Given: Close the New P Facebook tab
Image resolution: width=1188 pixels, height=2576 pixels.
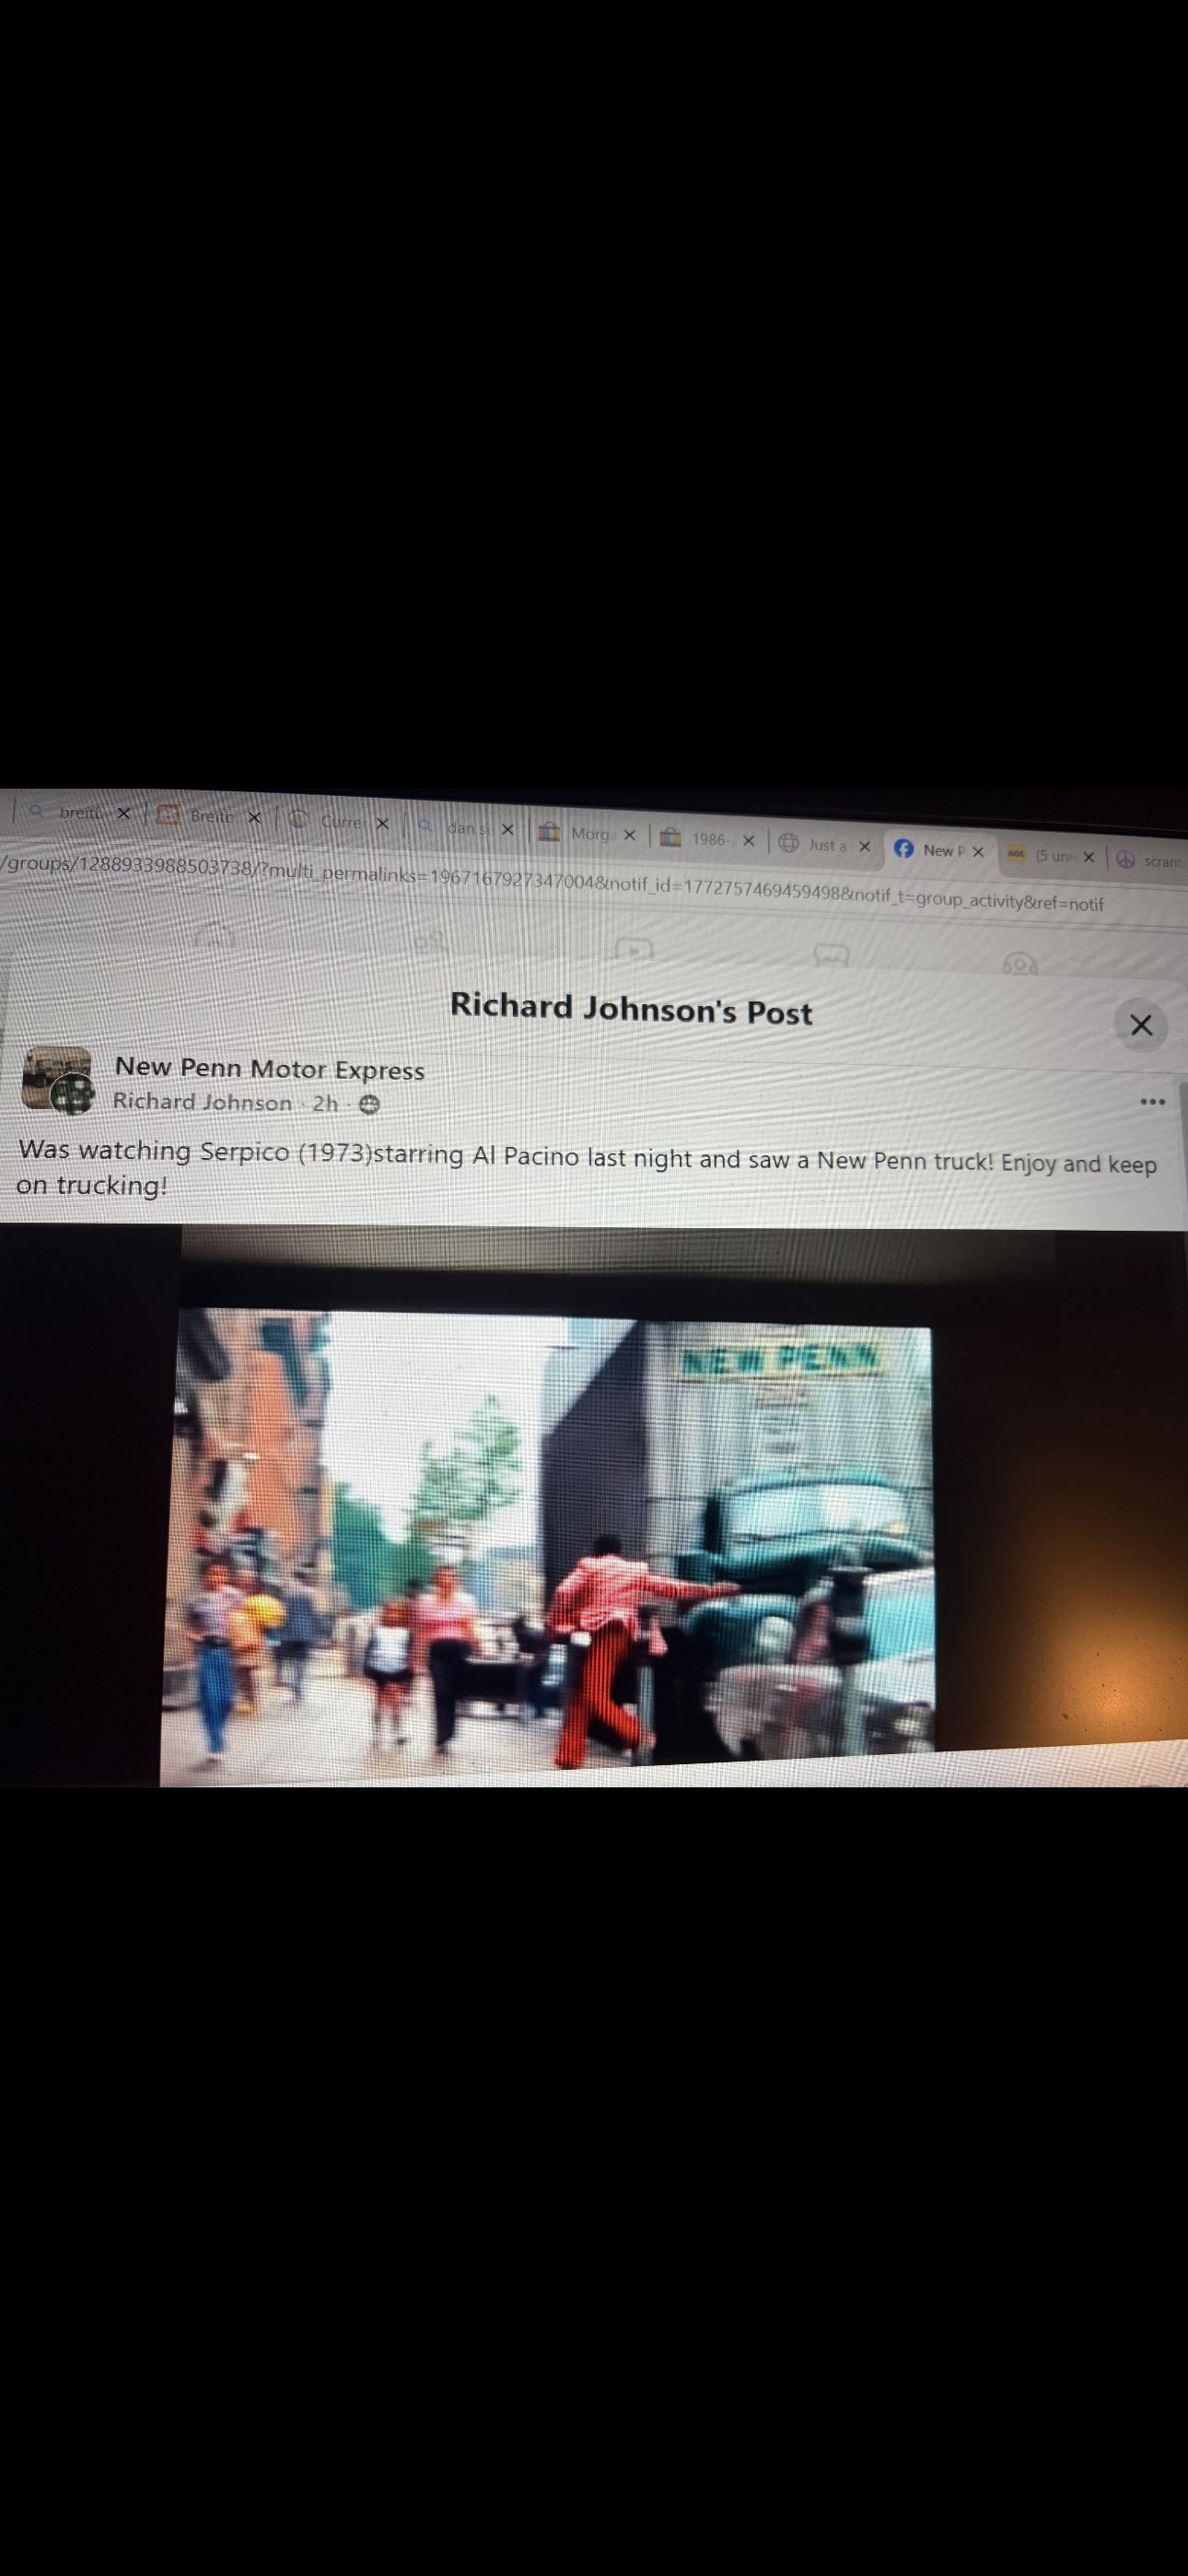Looking at the screenshot, I should point(978,852).
